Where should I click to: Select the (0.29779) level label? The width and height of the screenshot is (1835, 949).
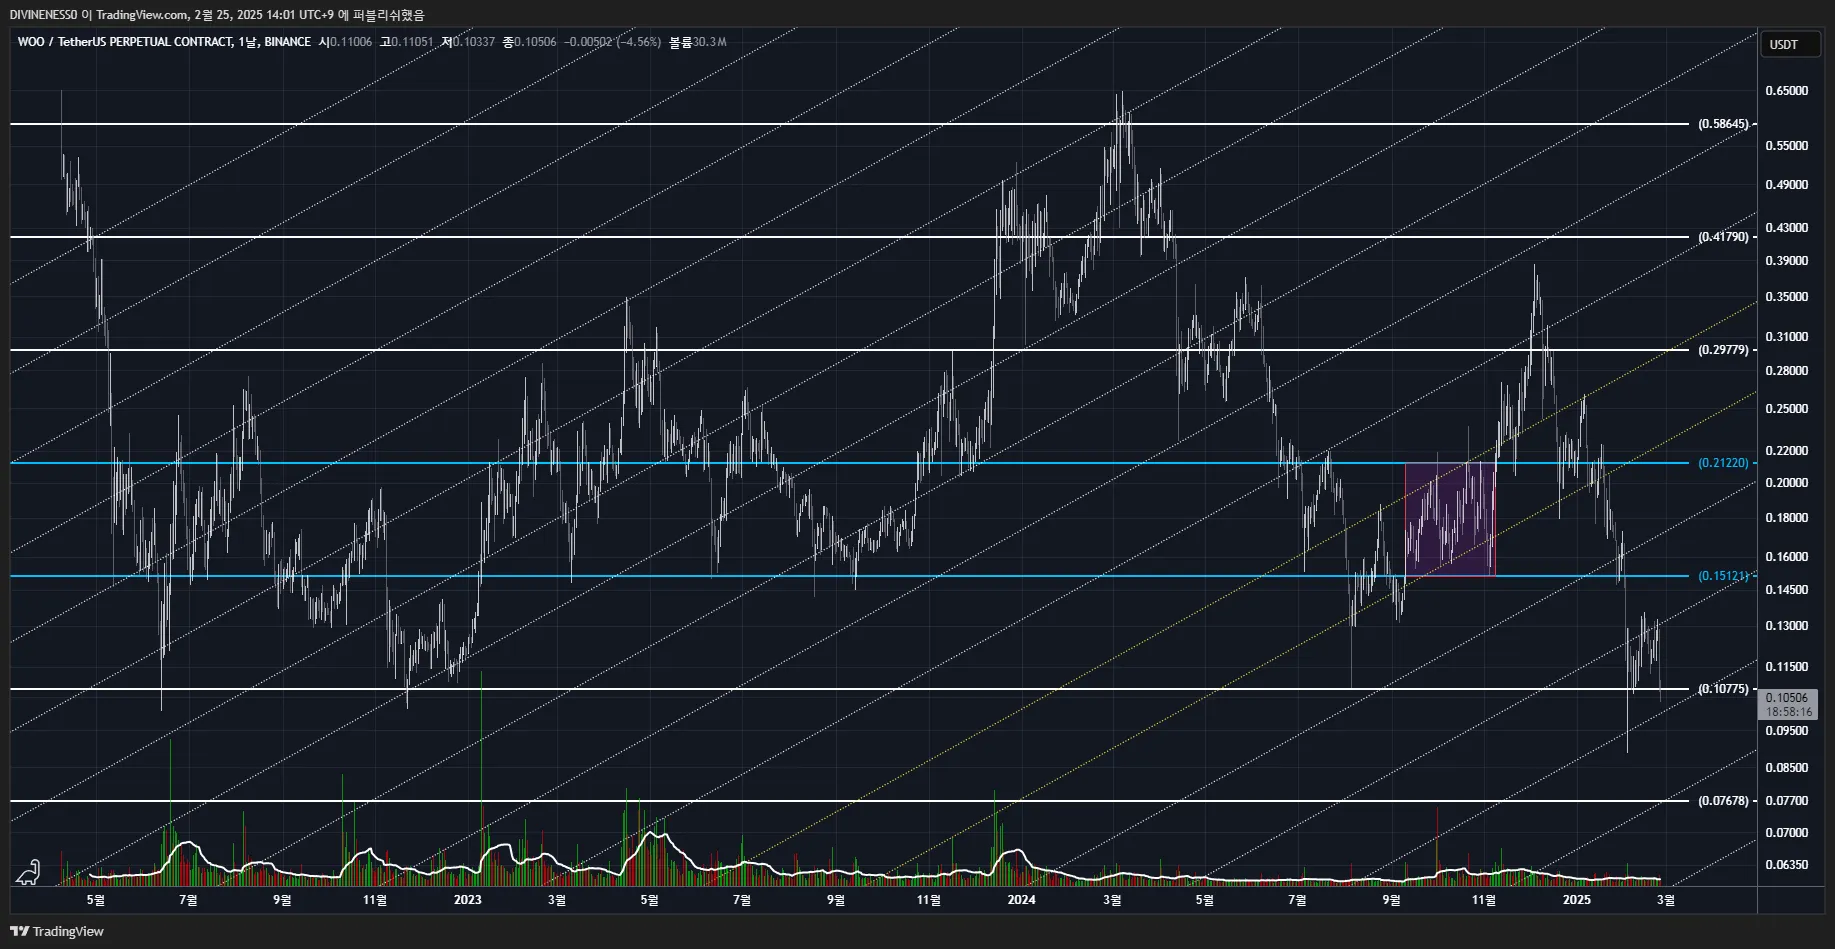point(1724,350)
